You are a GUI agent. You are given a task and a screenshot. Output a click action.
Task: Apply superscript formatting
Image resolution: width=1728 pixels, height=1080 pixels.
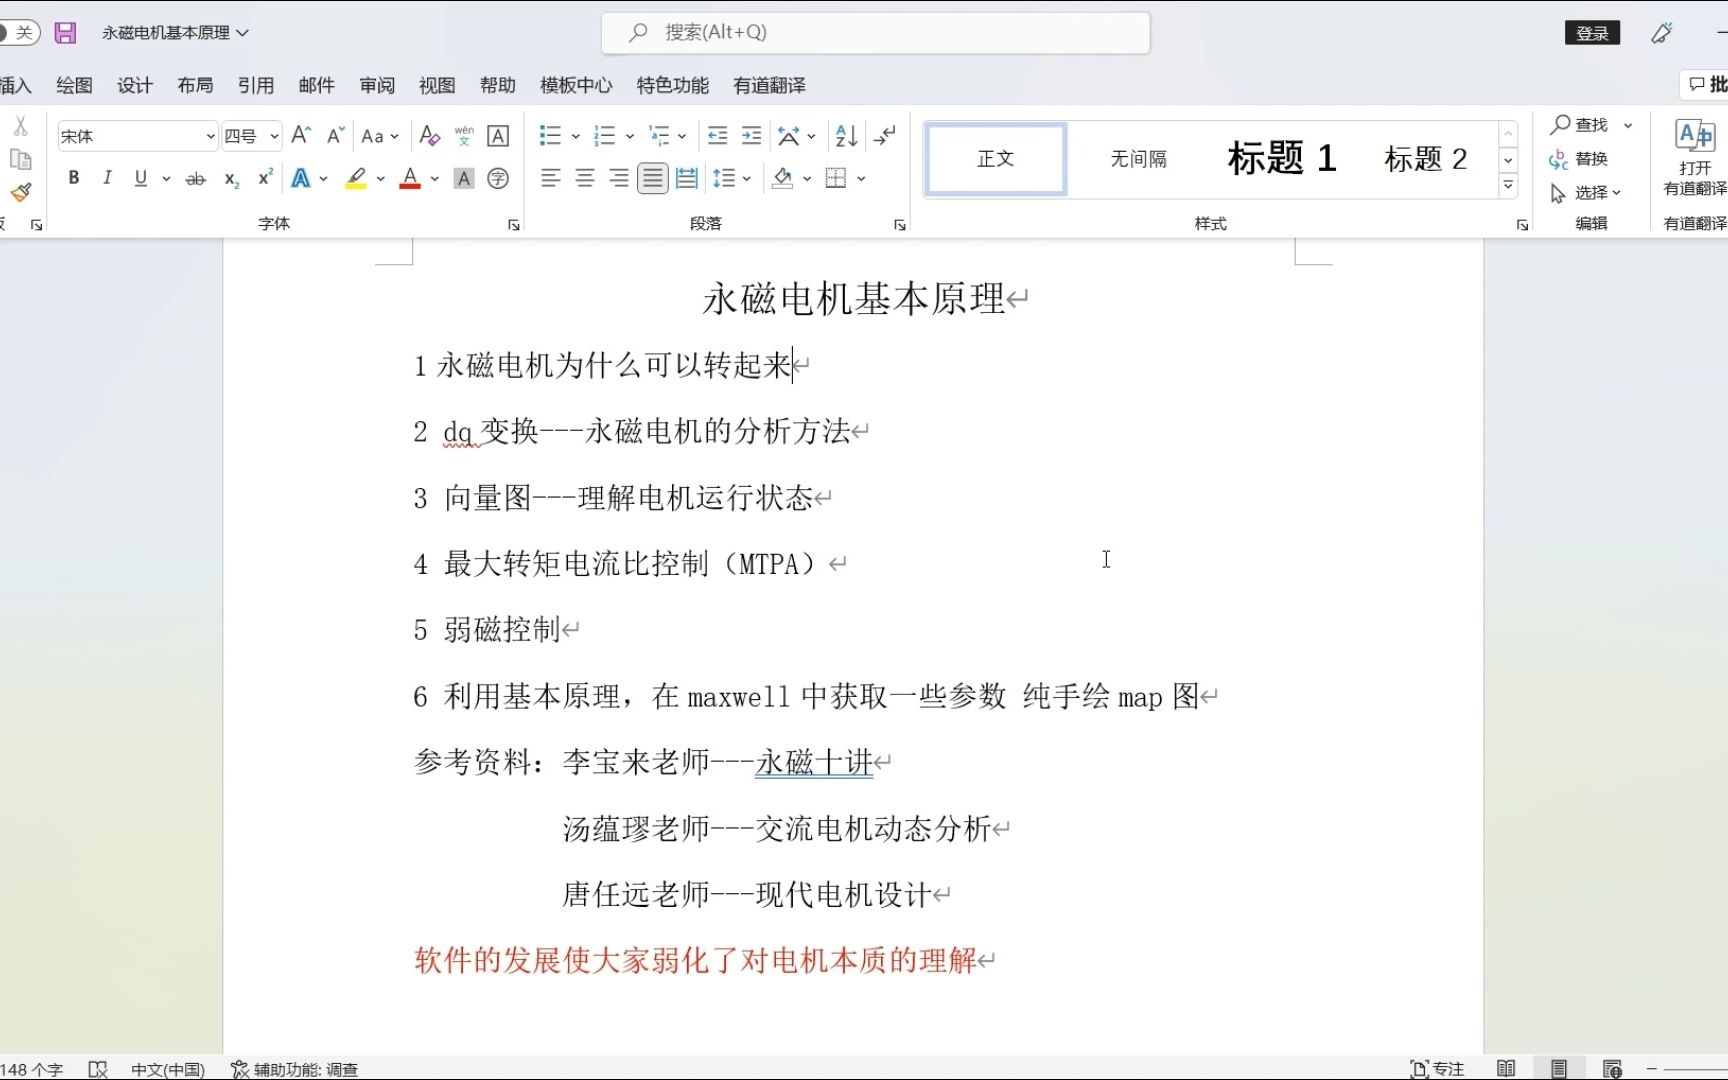tap(265, 177)
